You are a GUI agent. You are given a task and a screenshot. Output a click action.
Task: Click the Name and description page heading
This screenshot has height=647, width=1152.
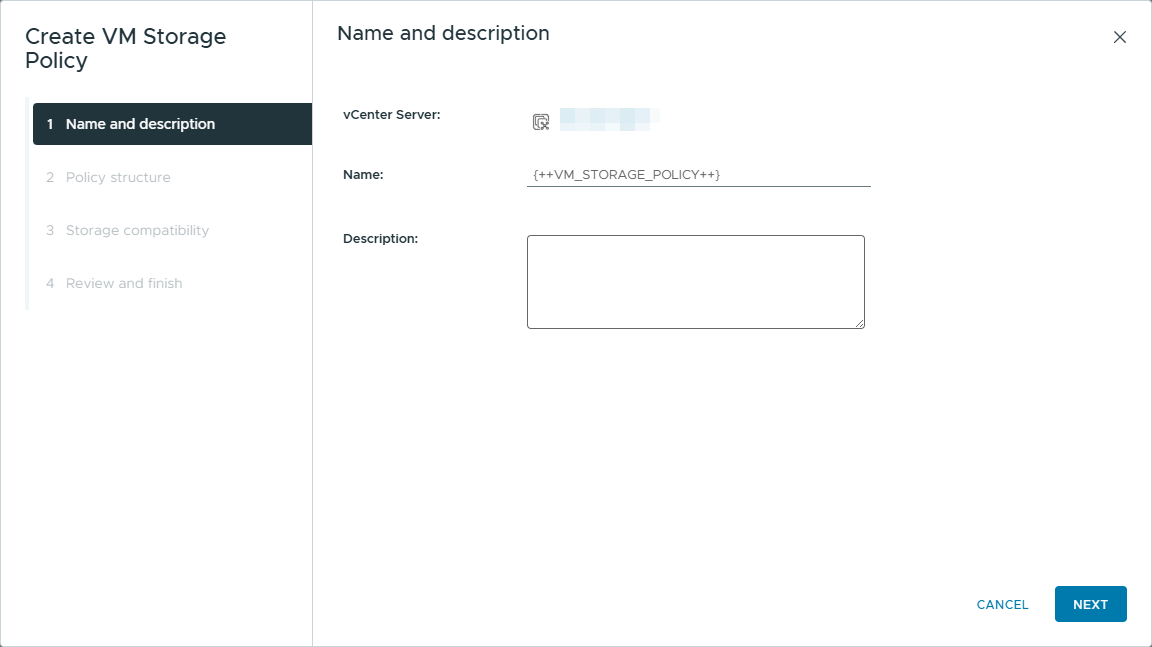[x=443, y=33]
